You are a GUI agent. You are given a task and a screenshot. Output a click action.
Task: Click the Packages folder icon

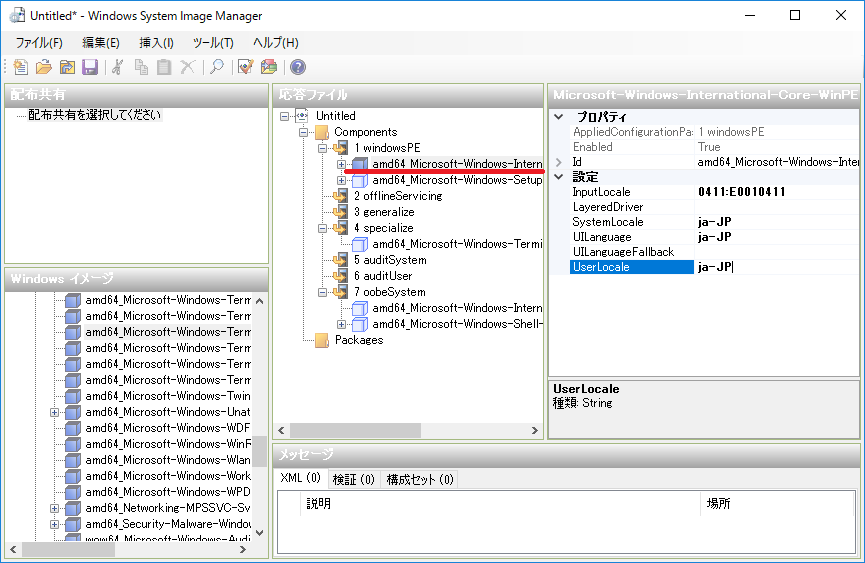(322, 340)
